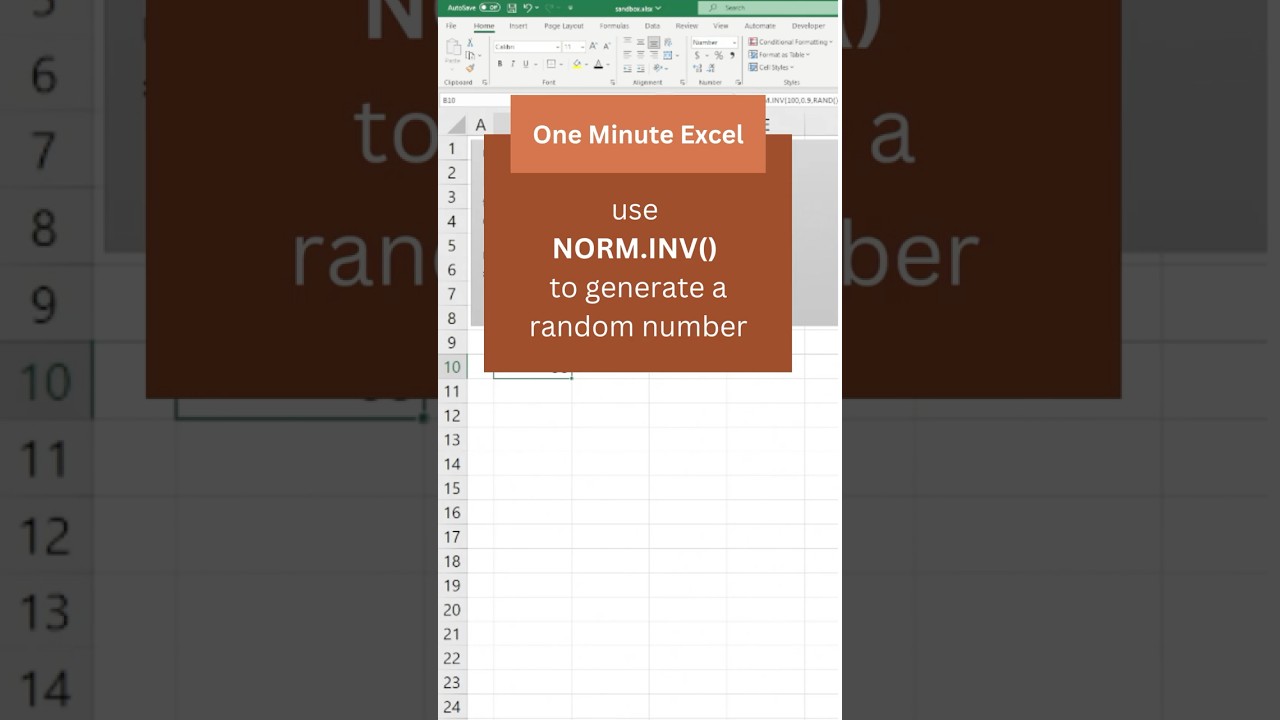The image size is (1280, 720).
Task: Open the File tab
Action: (451, 26)
